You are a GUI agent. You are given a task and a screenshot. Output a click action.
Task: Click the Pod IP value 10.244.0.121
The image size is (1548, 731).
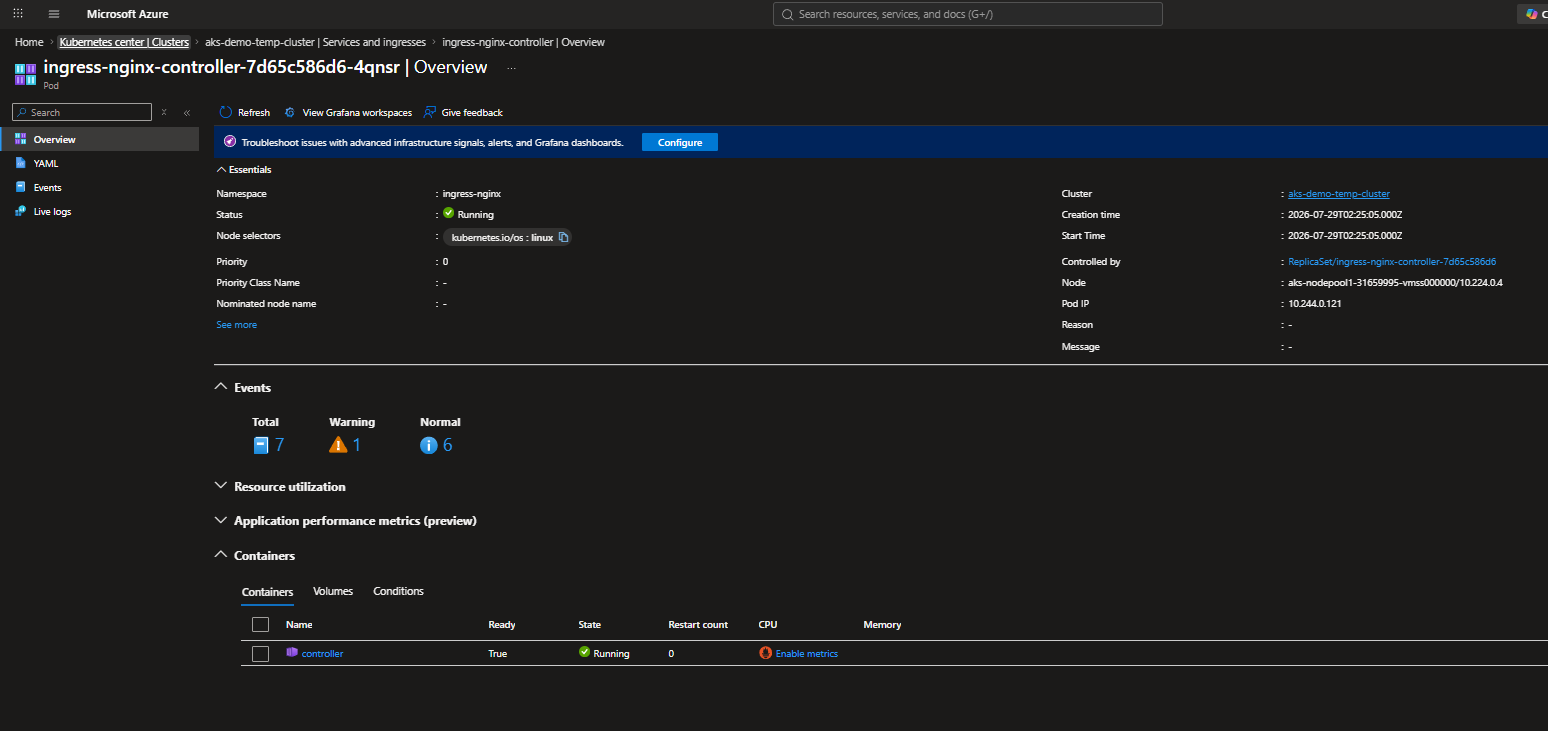coord(1315,304)
